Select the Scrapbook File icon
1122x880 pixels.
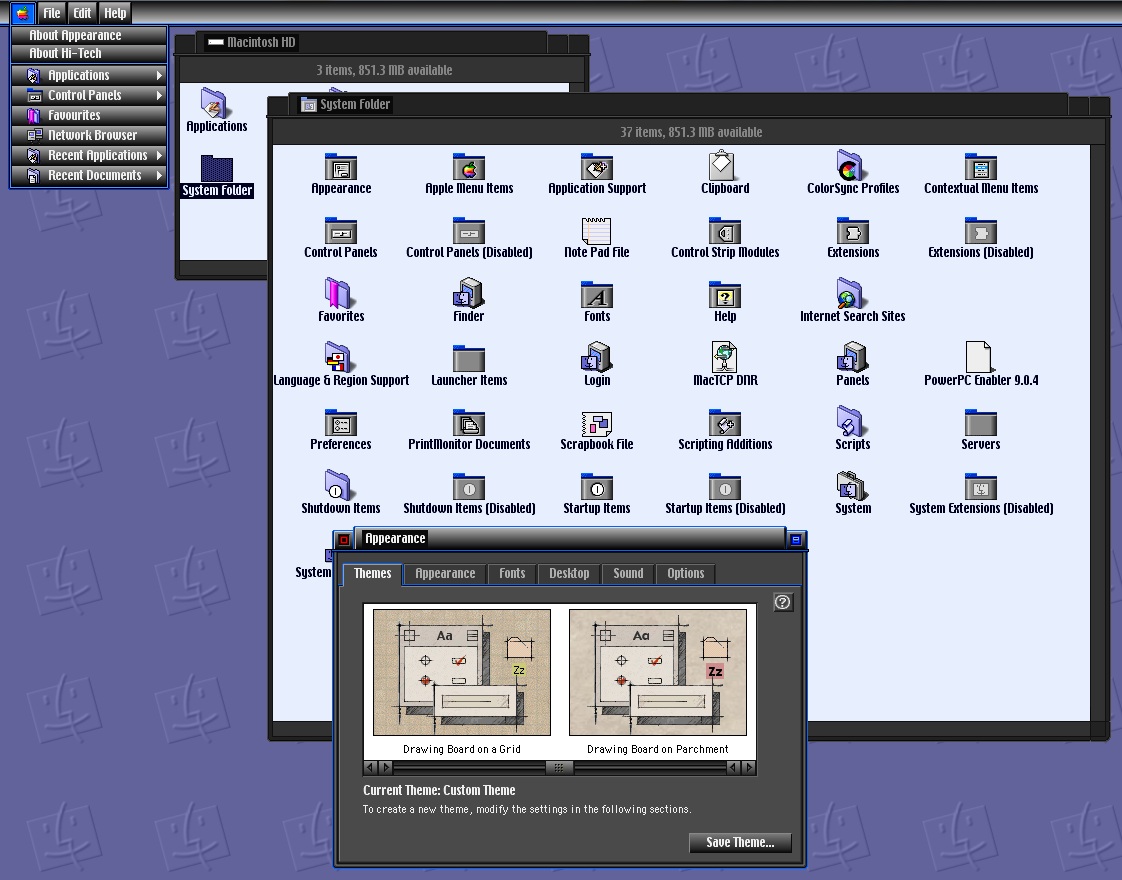[x=597, y=423]
